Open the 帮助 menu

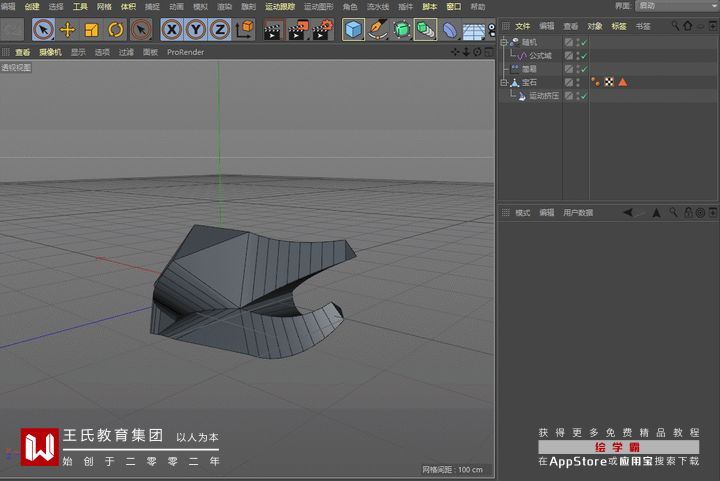(x=478, y=6)
